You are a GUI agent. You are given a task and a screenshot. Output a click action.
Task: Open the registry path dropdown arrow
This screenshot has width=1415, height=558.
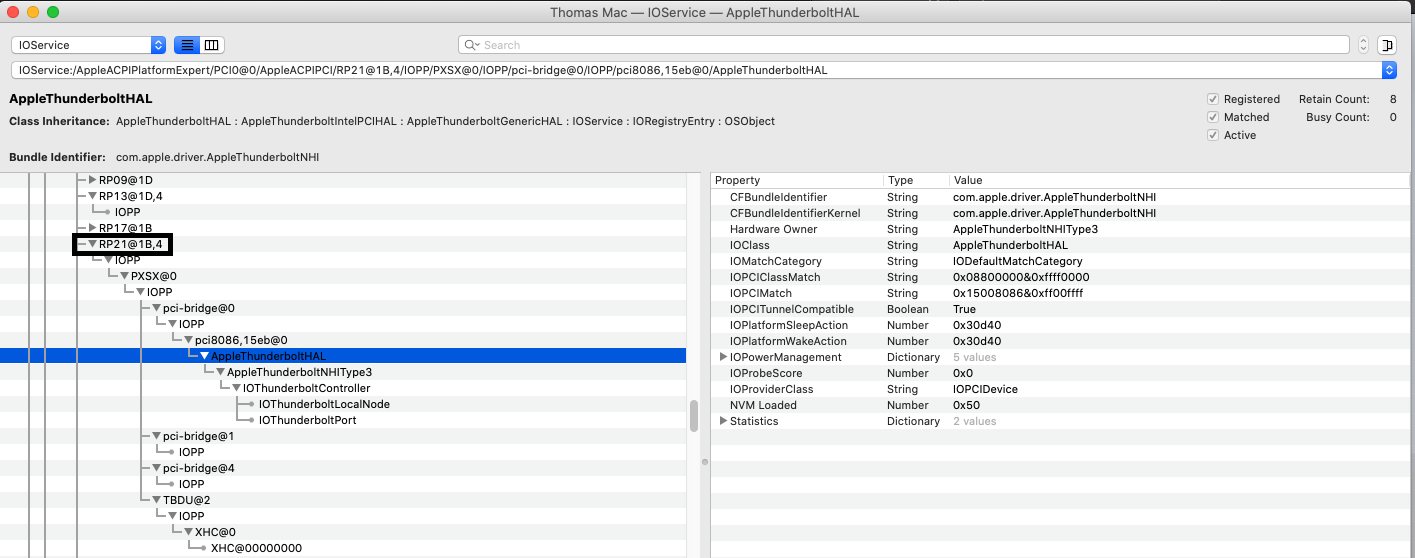pyautogui.click(x=1388, y=70)
